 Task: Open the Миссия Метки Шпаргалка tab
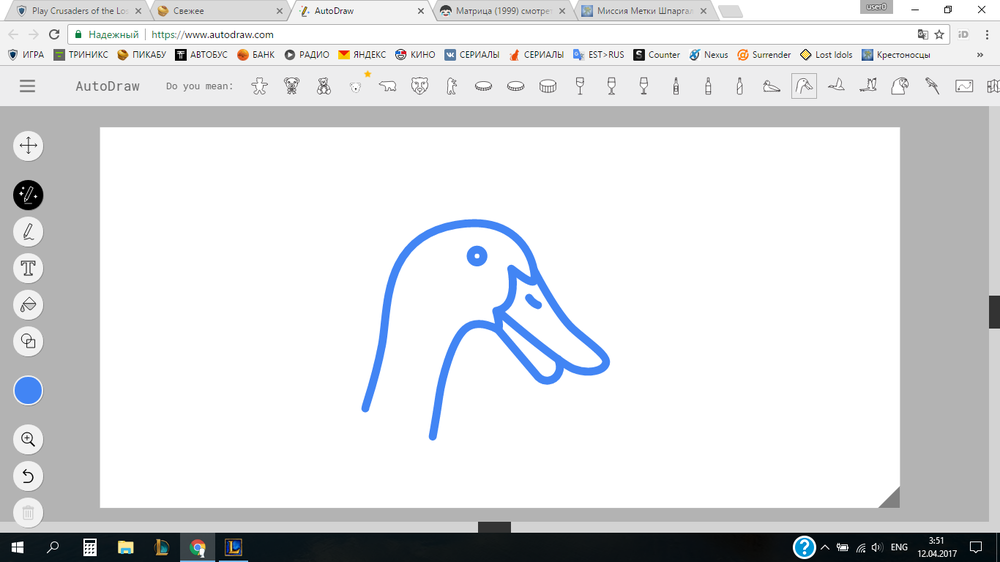pos(645,11)
